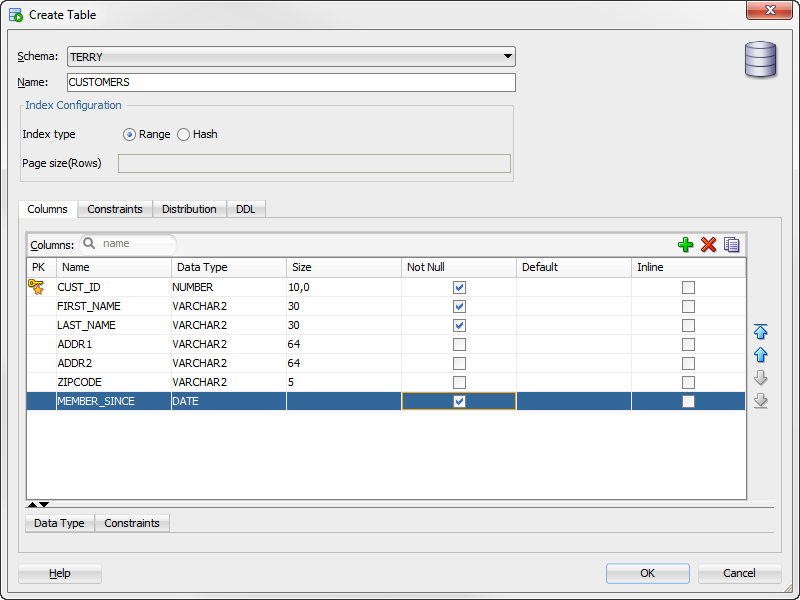Image resolution: width=800 pixels, height=600 pixels.
Task: Delete selected column with red X
Action: 708,245
